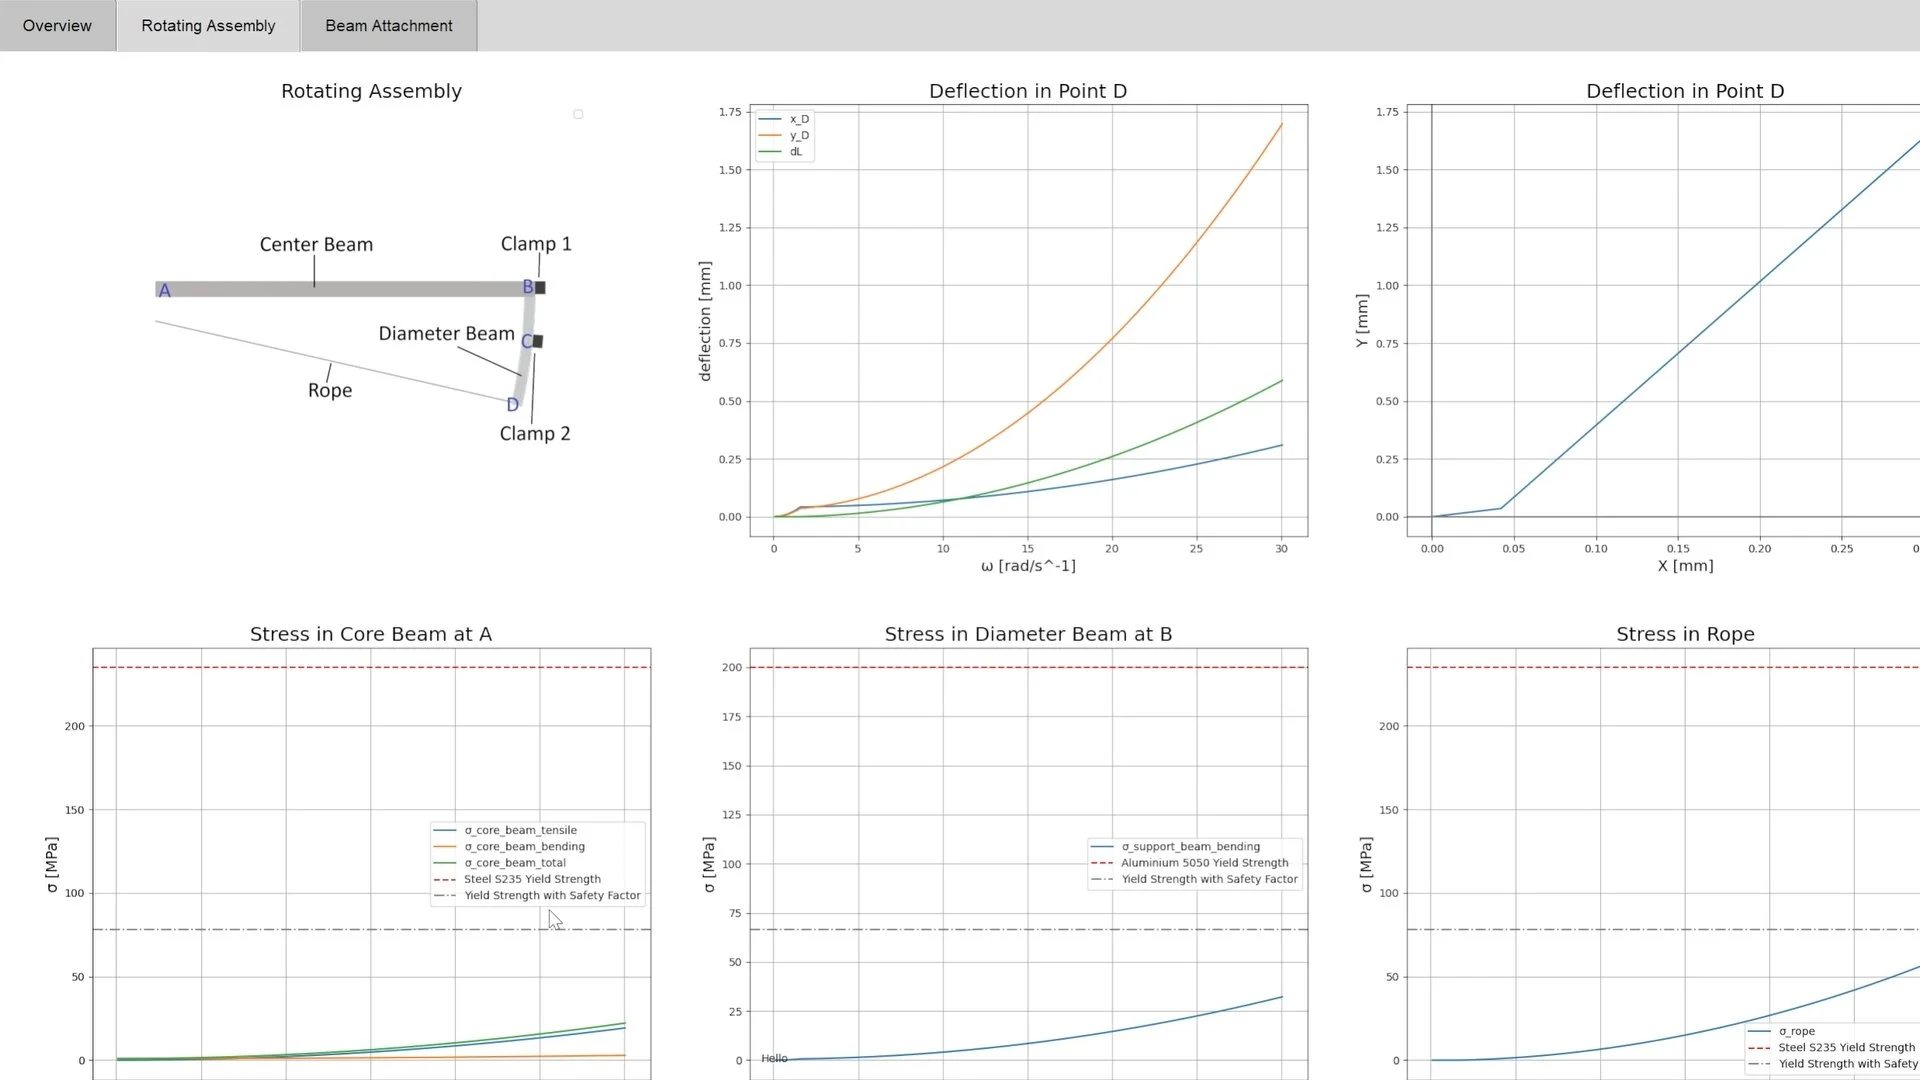The image size is (1920, 1080).
Task: Select the Rotating Assembly tab
Action: (x=208, y=26)
